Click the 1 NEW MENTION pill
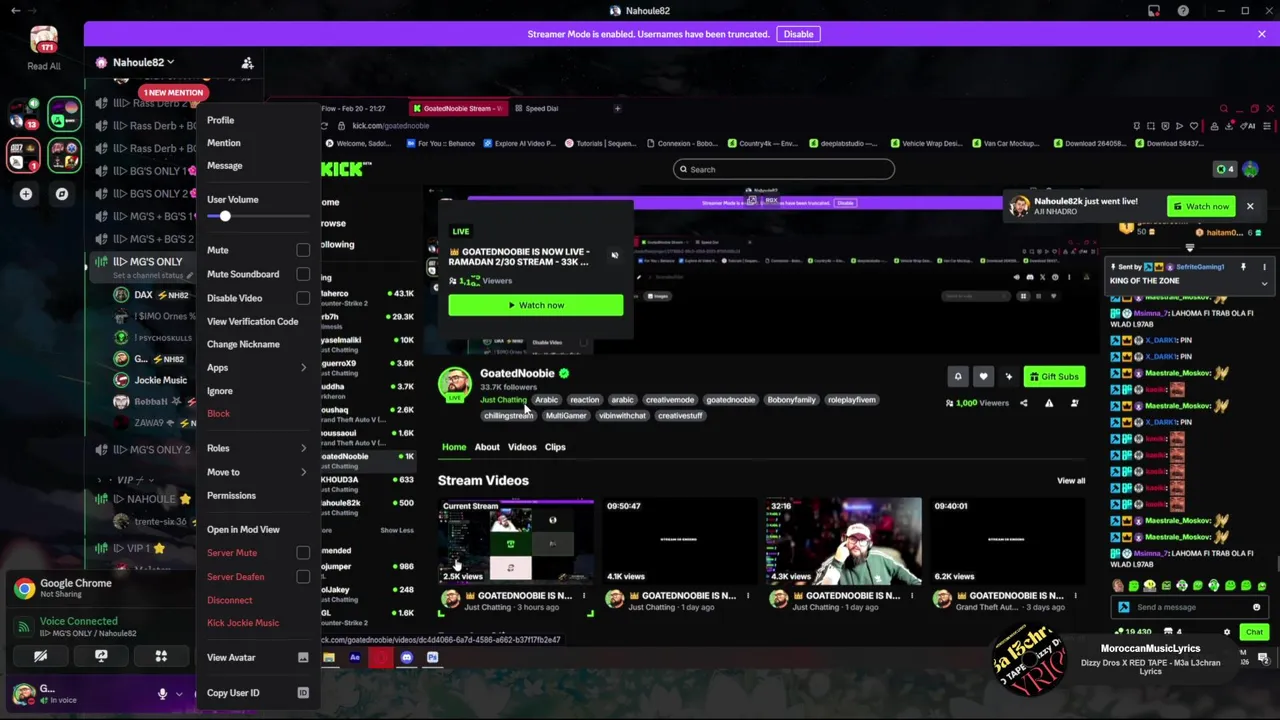The width and height of the screenshot is (1280, 720). (173, 92)
